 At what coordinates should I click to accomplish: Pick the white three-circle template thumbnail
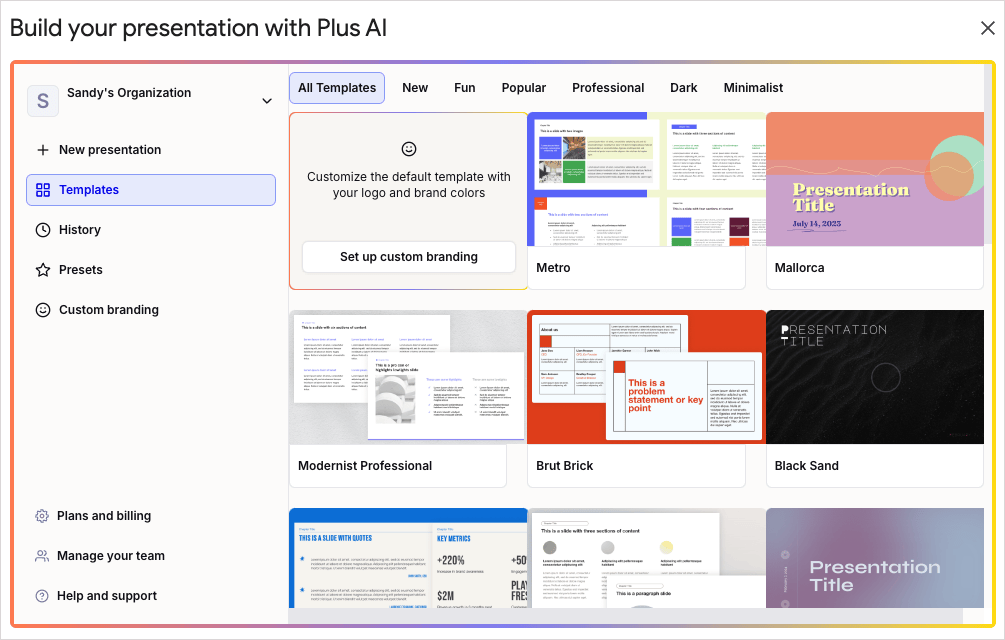coord(647,558)
